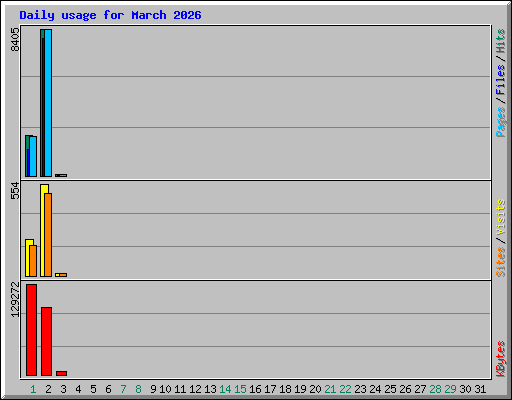Click day 4 on the x-axis
The width and height of the screenshot is (512, 400).
[78, 389]
